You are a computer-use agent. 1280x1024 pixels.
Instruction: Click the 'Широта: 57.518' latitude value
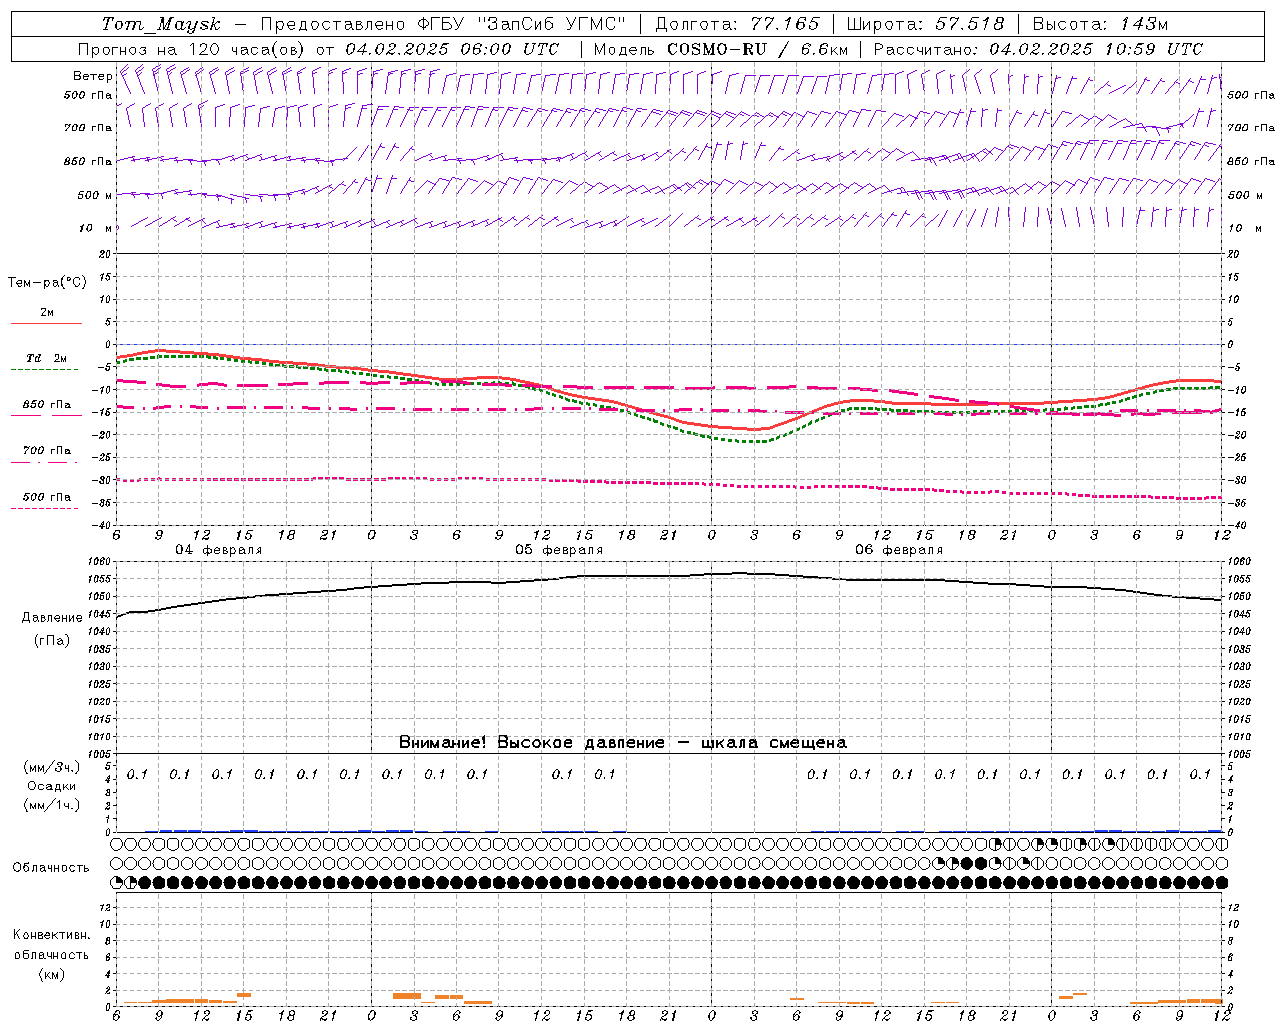[x=925, y=24]
